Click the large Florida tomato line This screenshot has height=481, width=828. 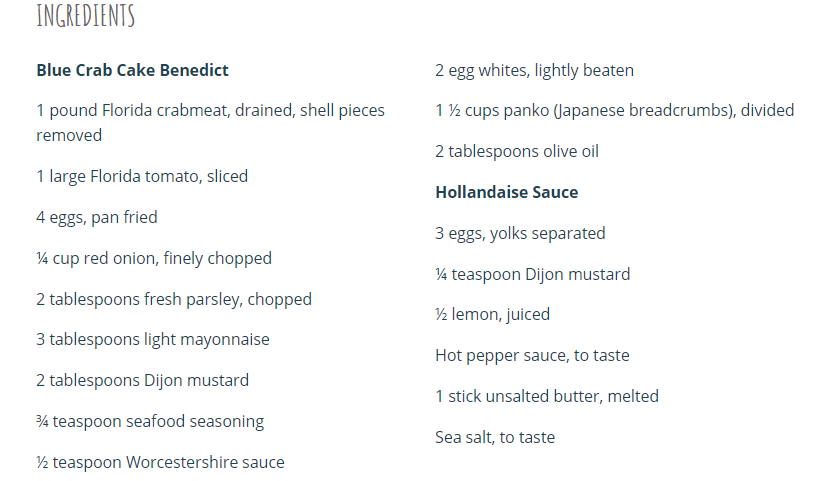click(142, 176)
